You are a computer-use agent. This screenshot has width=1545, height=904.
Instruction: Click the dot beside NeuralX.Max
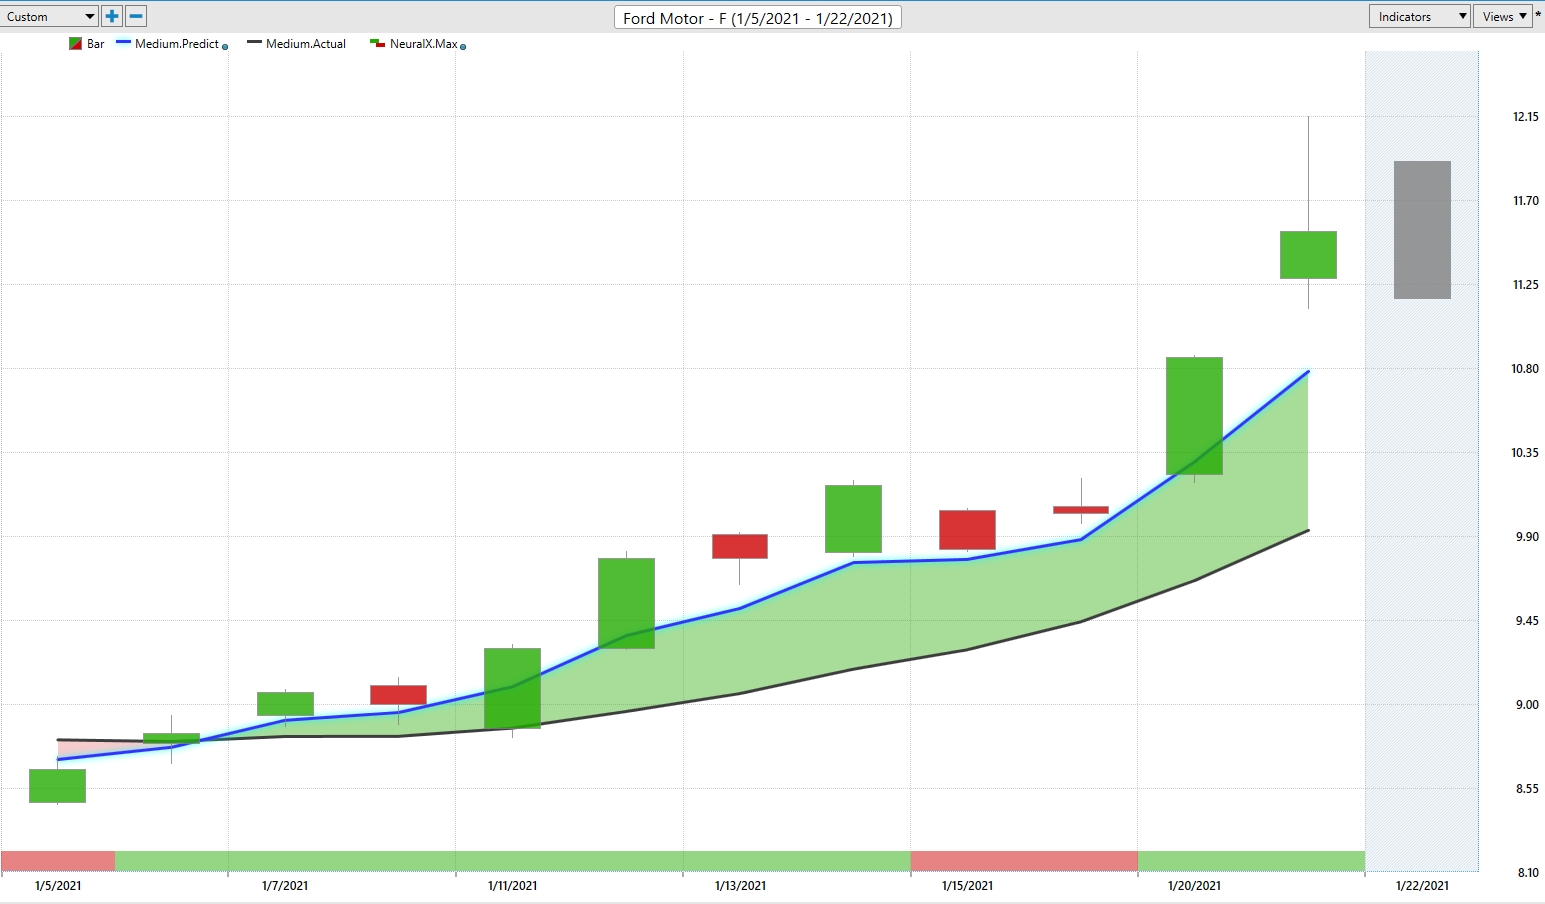[x=463, y=47]
